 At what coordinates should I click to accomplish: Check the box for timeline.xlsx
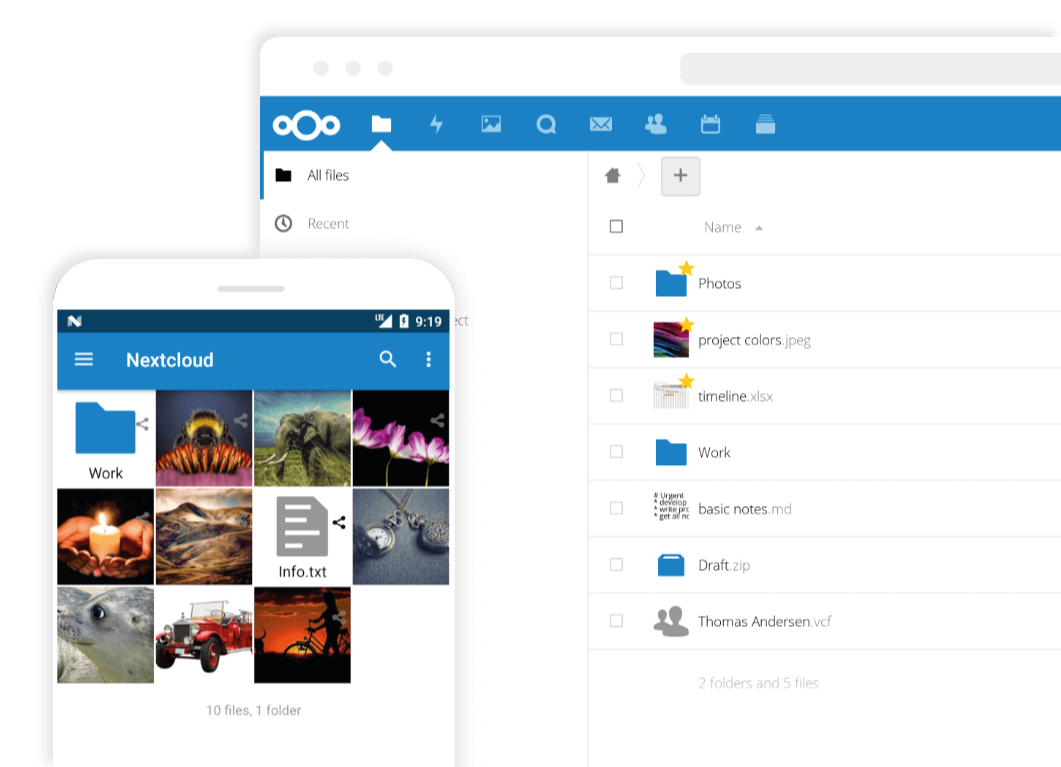pos(616,396)
